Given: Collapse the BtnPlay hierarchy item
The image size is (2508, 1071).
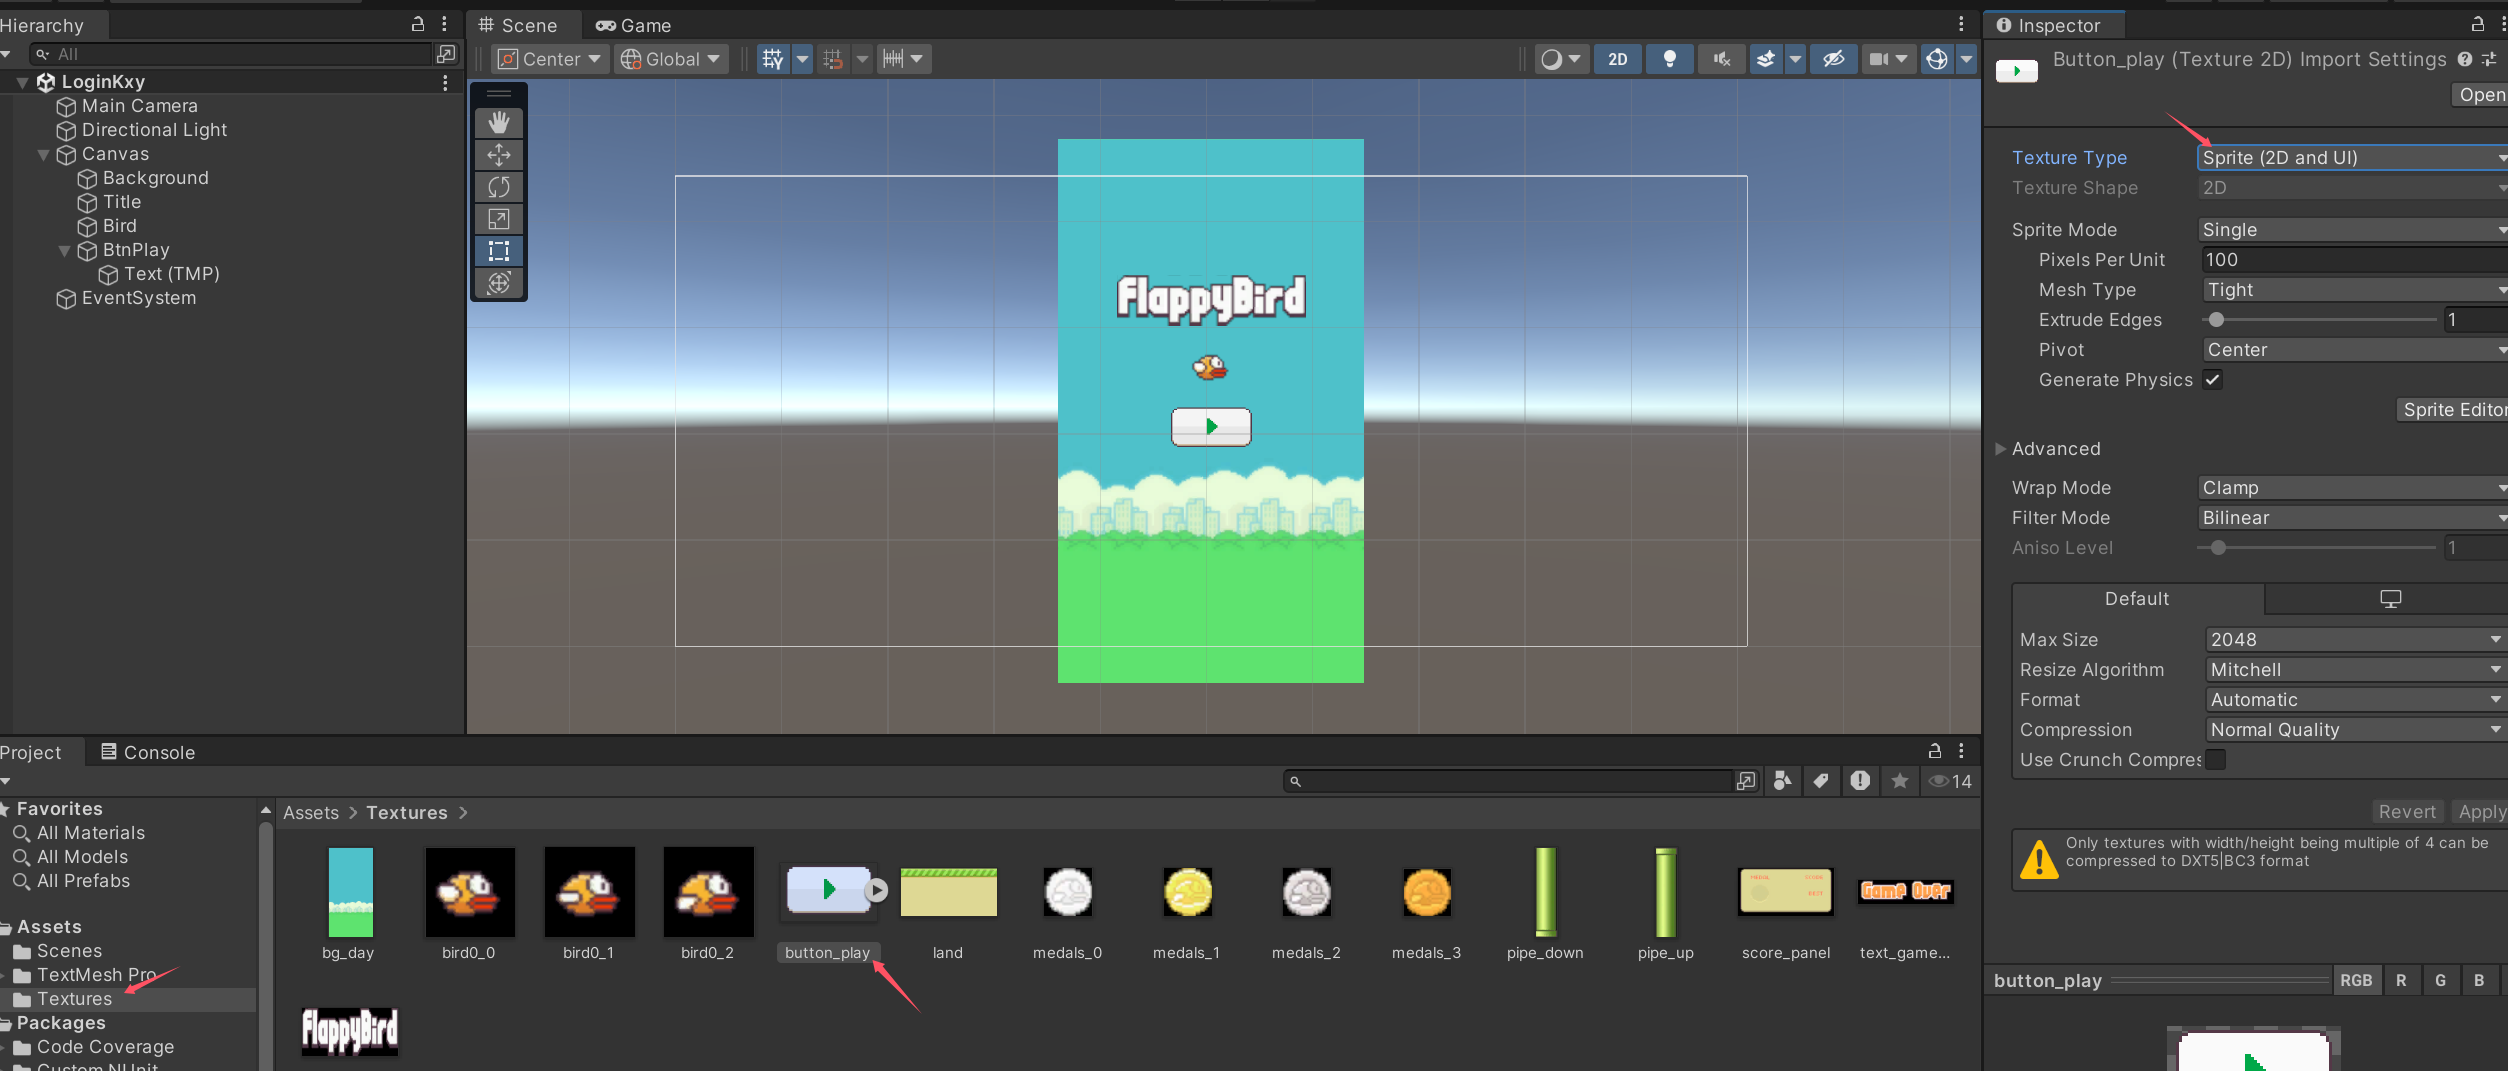Looking at the screenshot, I should tap(65, 251).
